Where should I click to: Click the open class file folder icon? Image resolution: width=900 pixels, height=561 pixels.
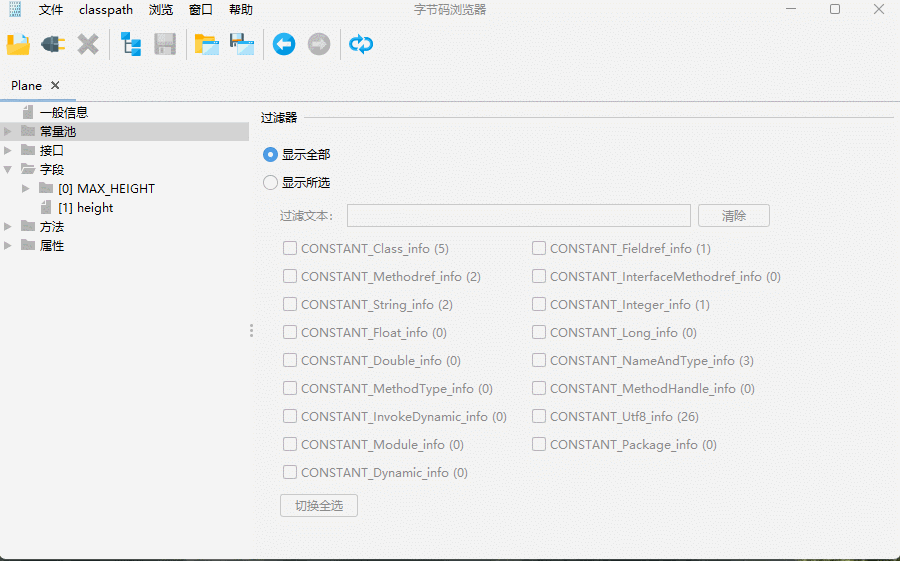tap(18, 44)
